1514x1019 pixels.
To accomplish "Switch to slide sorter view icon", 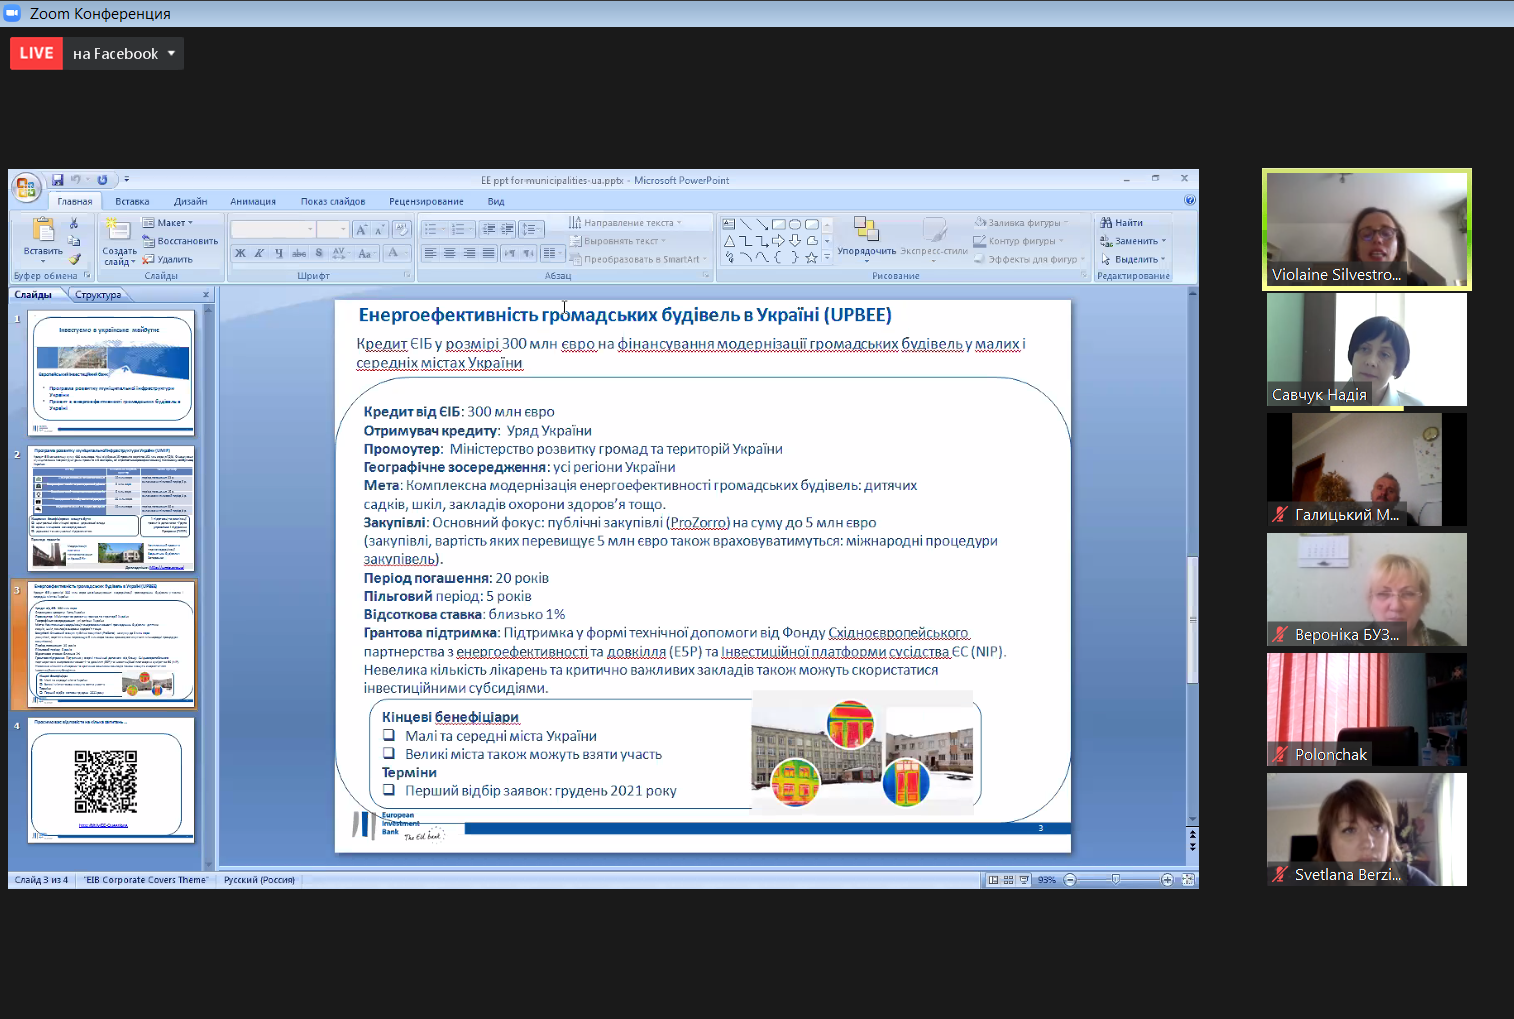I will coord(1008,880).
